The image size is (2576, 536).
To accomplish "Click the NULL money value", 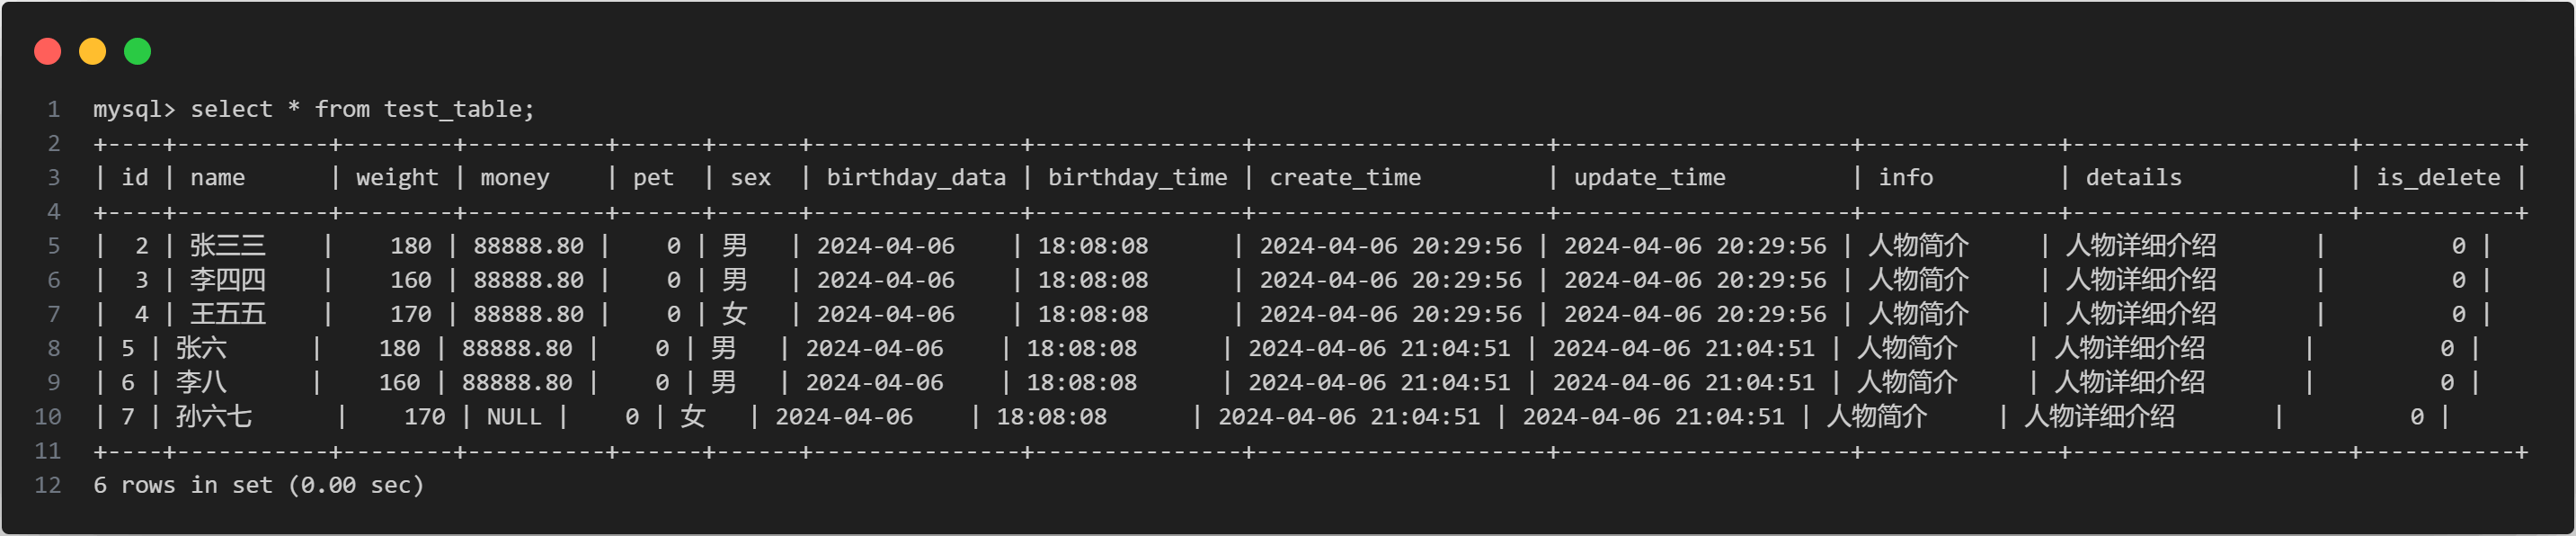I will [514, 417].
